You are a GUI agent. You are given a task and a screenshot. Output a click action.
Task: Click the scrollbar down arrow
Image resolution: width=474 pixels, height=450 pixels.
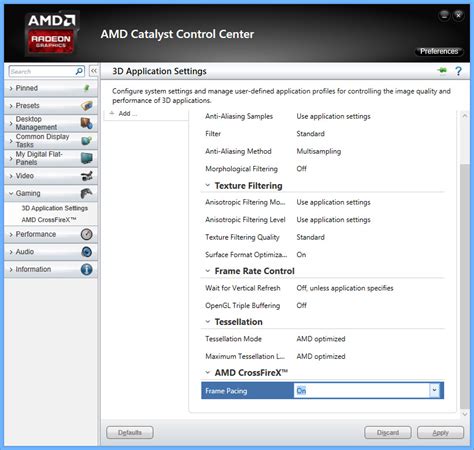pyautogui.click(x=464, y=414)
